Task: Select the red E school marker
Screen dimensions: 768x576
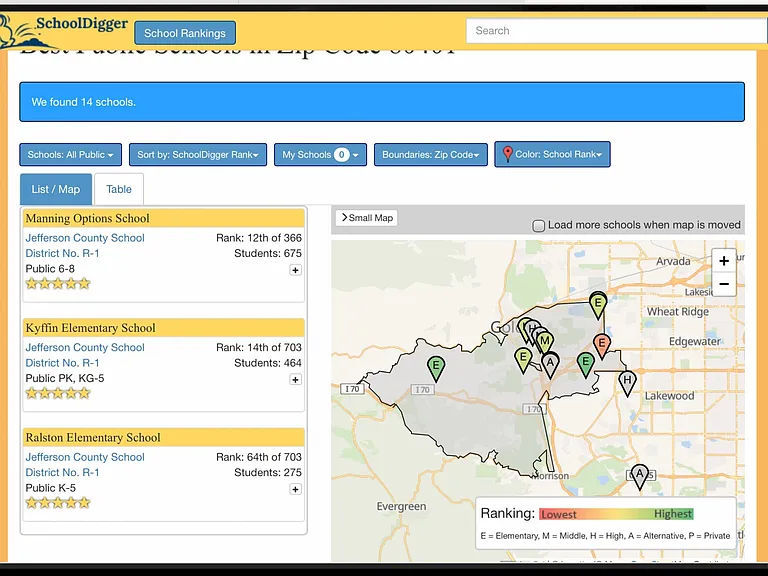Action: click(602, 346)
